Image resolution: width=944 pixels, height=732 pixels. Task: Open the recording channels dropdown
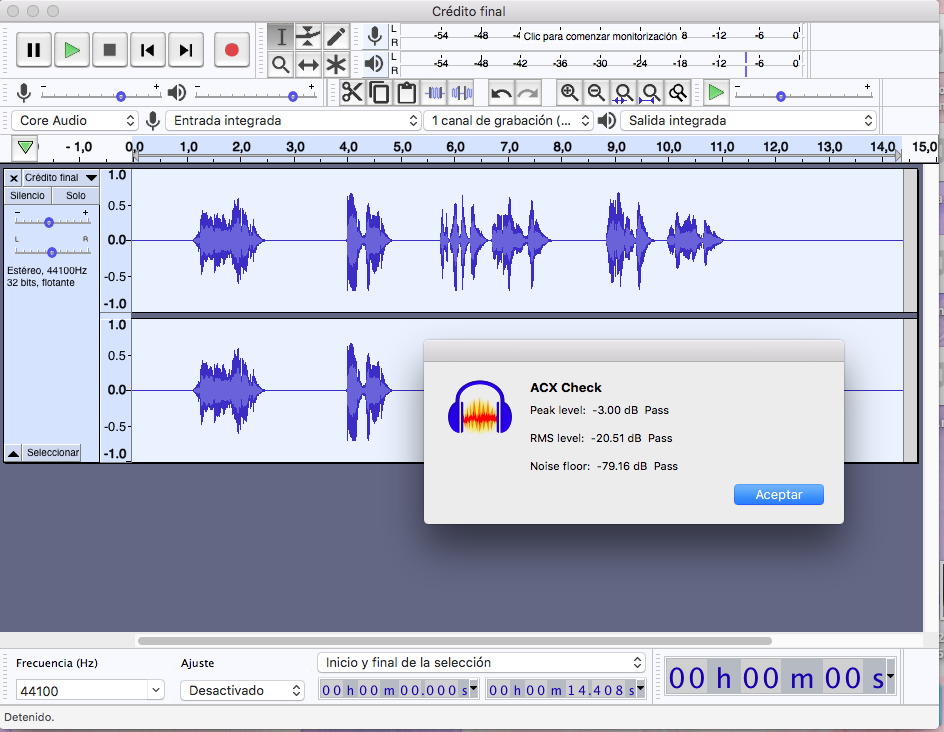[509, 120]
